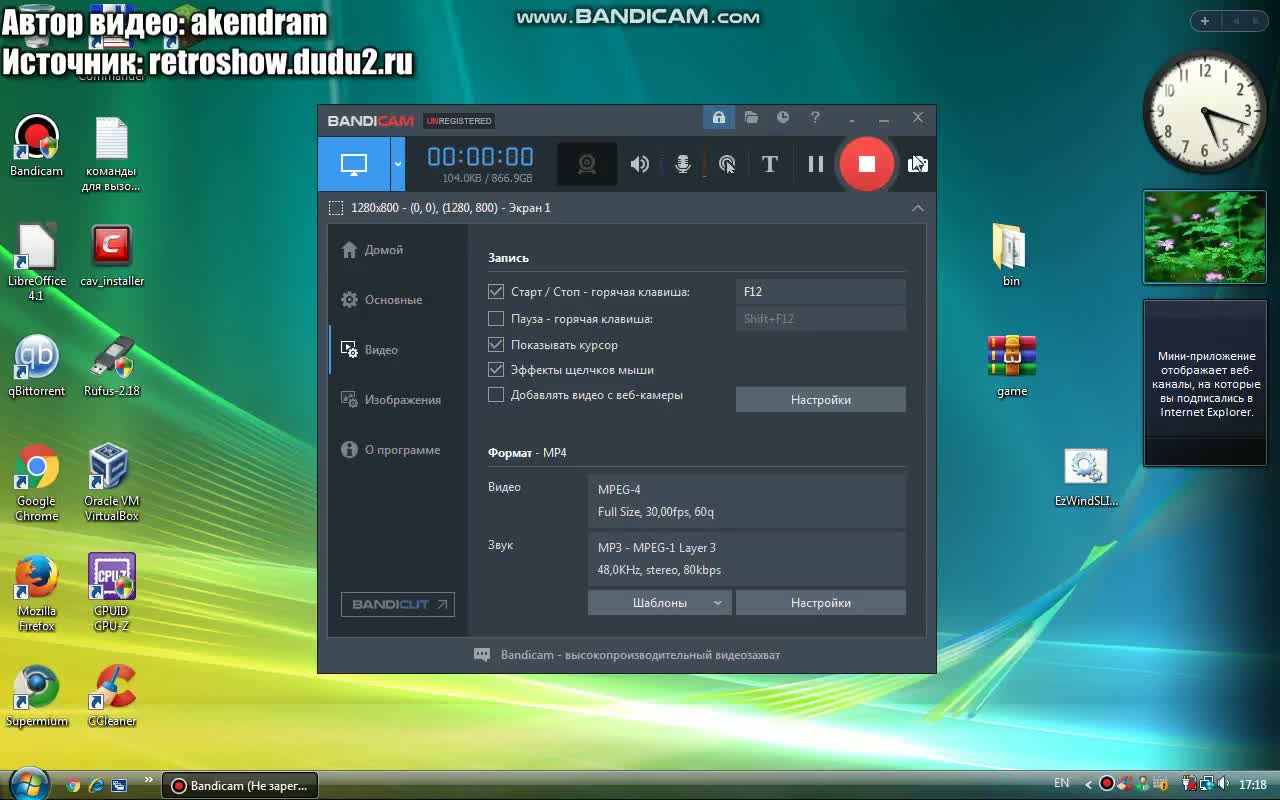Add gadget with sidebar plus button
This screenshot has height=800, width=1280.
(x=1205, y=21)
